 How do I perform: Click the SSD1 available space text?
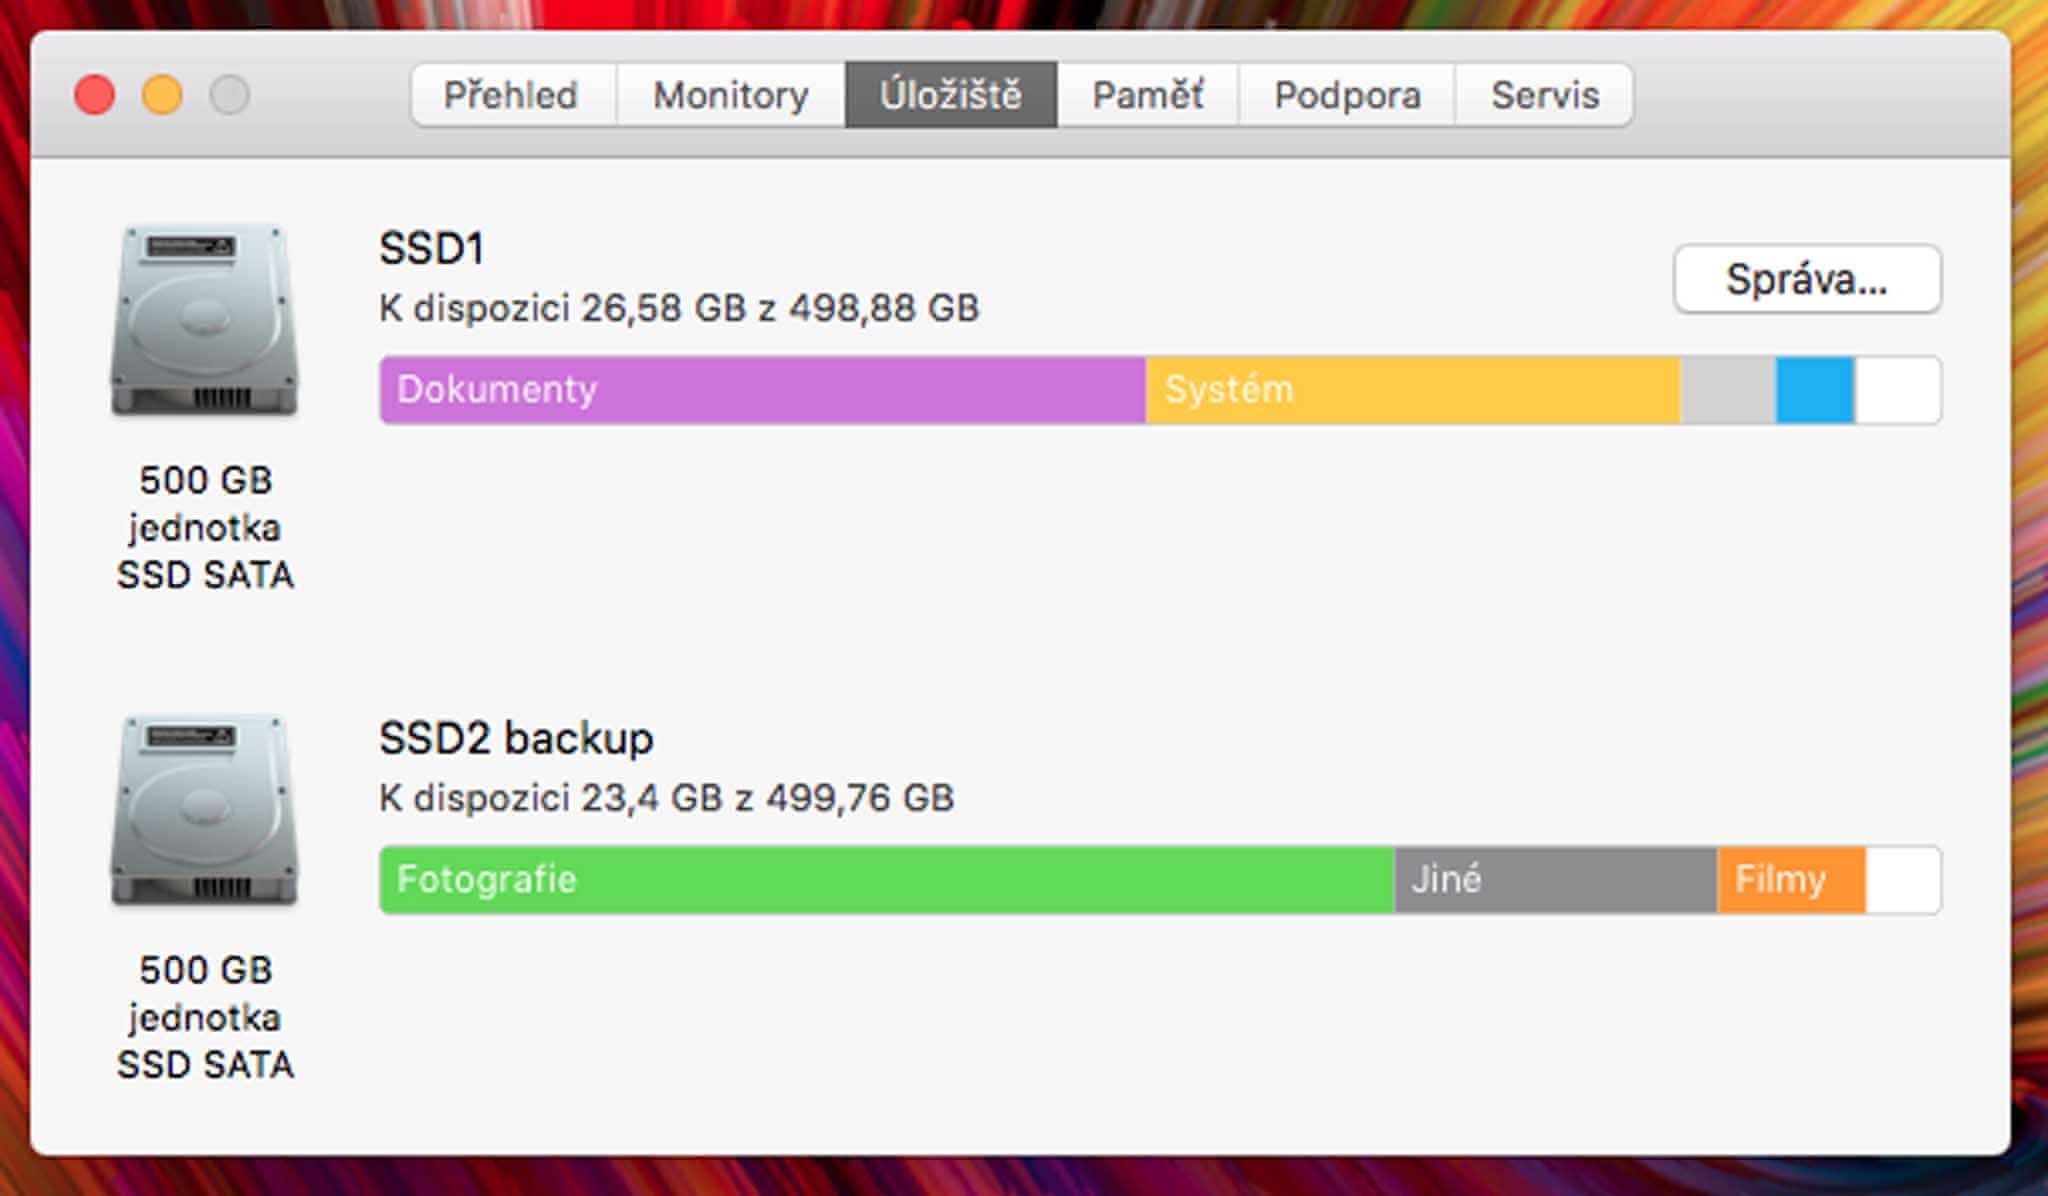[x=679, y=308]
